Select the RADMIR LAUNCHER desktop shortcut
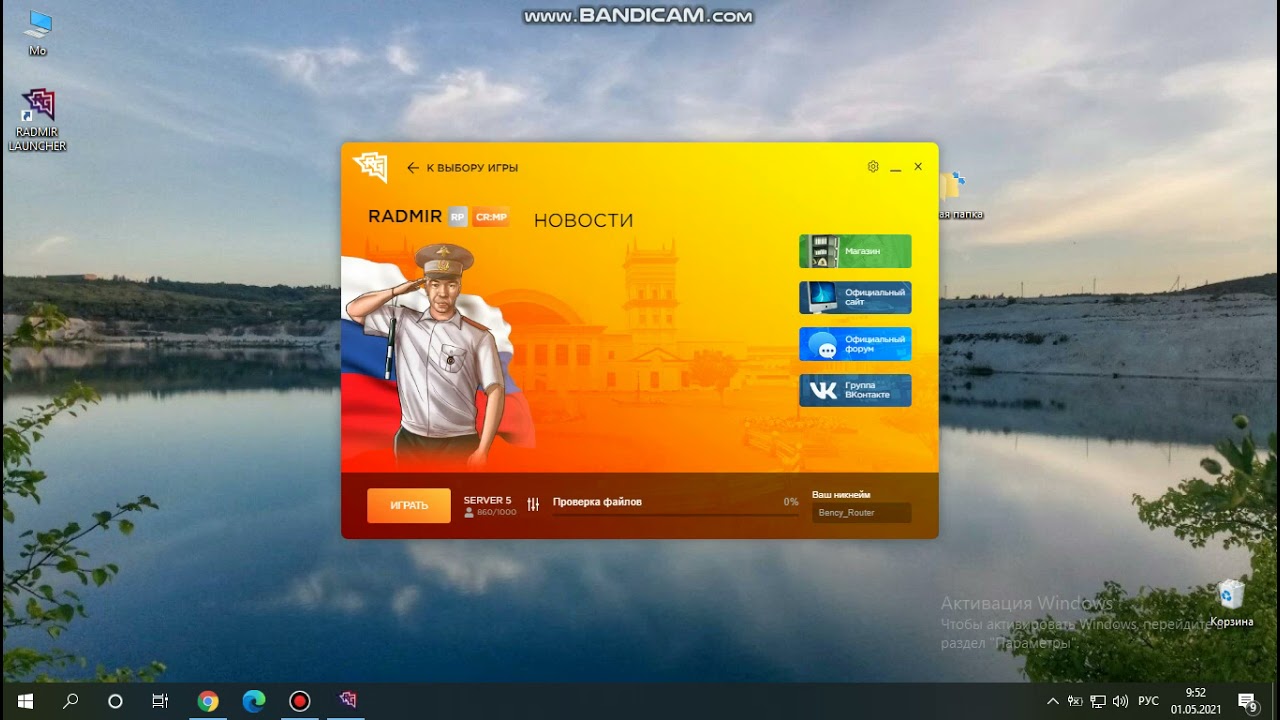Image resolution: width=1280 pixels, height=720 pixels. pos(38,120)
